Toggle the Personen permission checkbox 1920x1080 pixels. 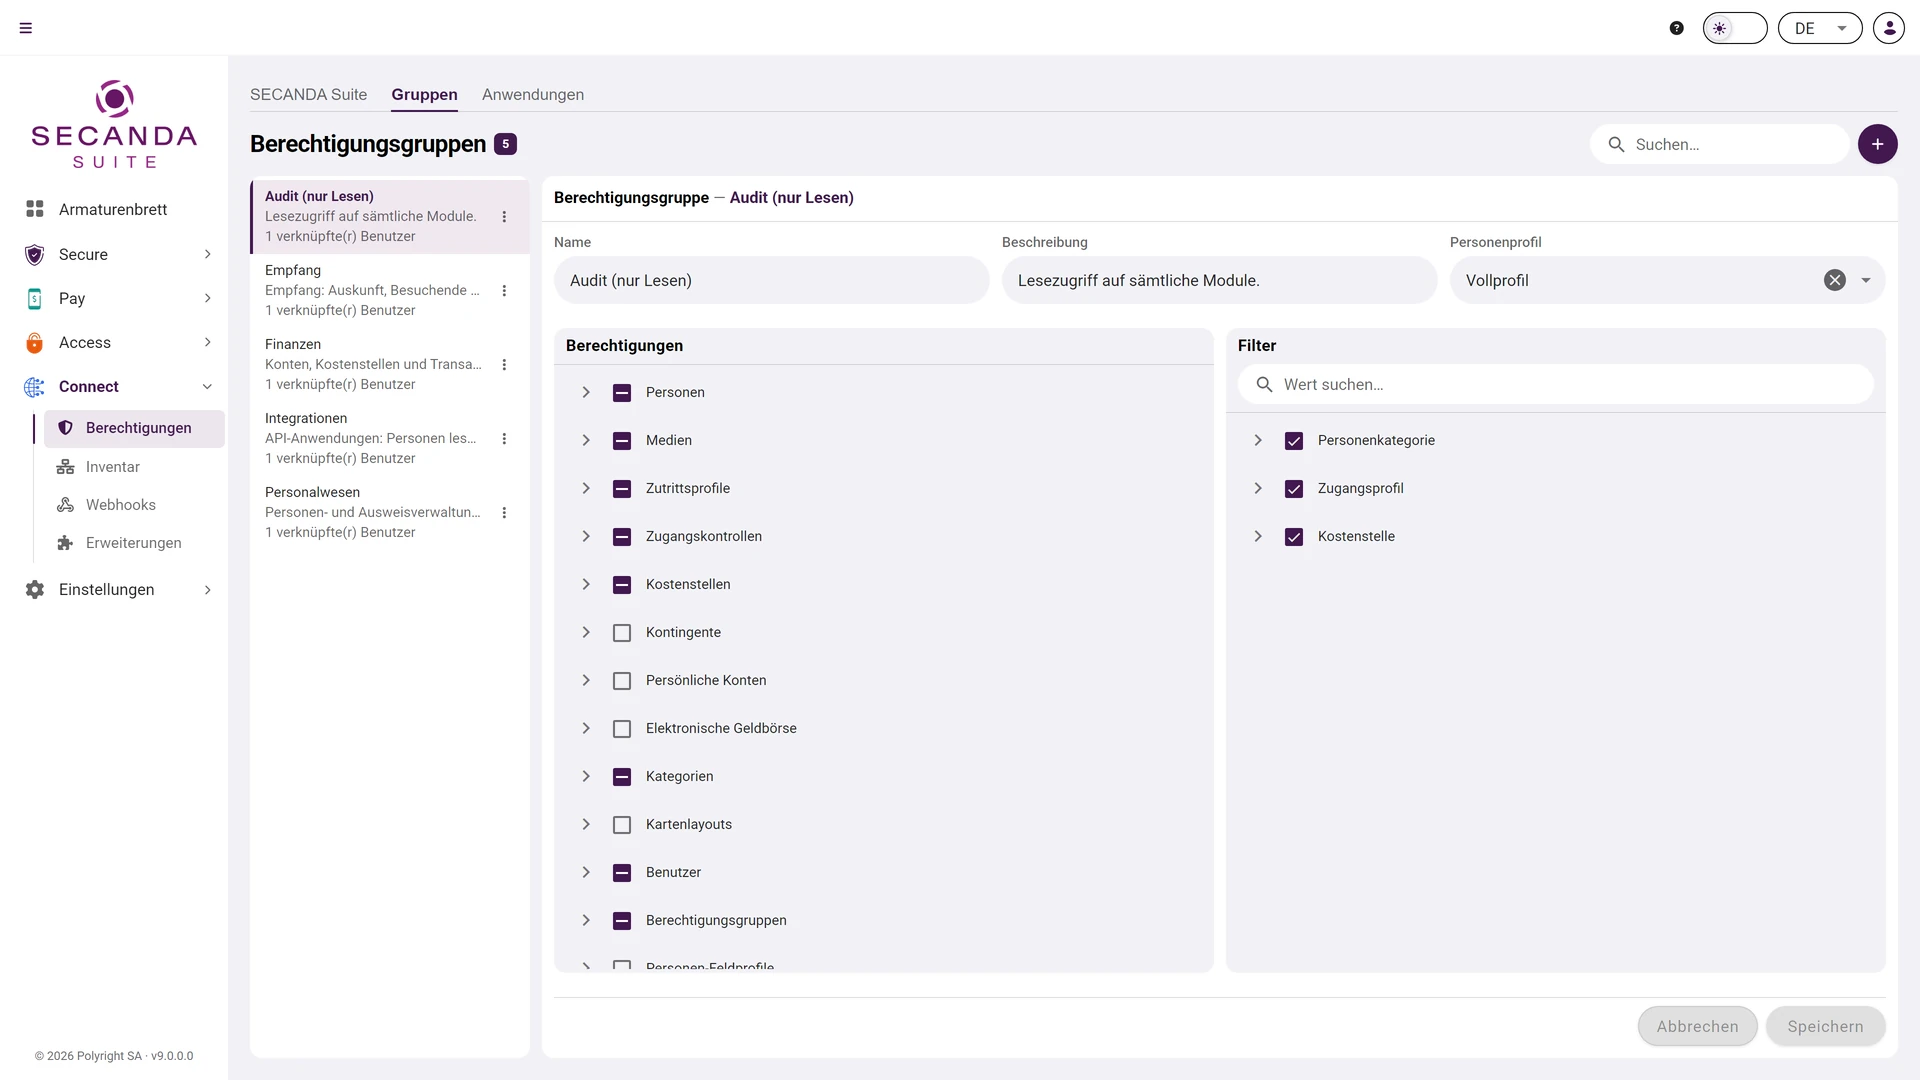point(622,392)
